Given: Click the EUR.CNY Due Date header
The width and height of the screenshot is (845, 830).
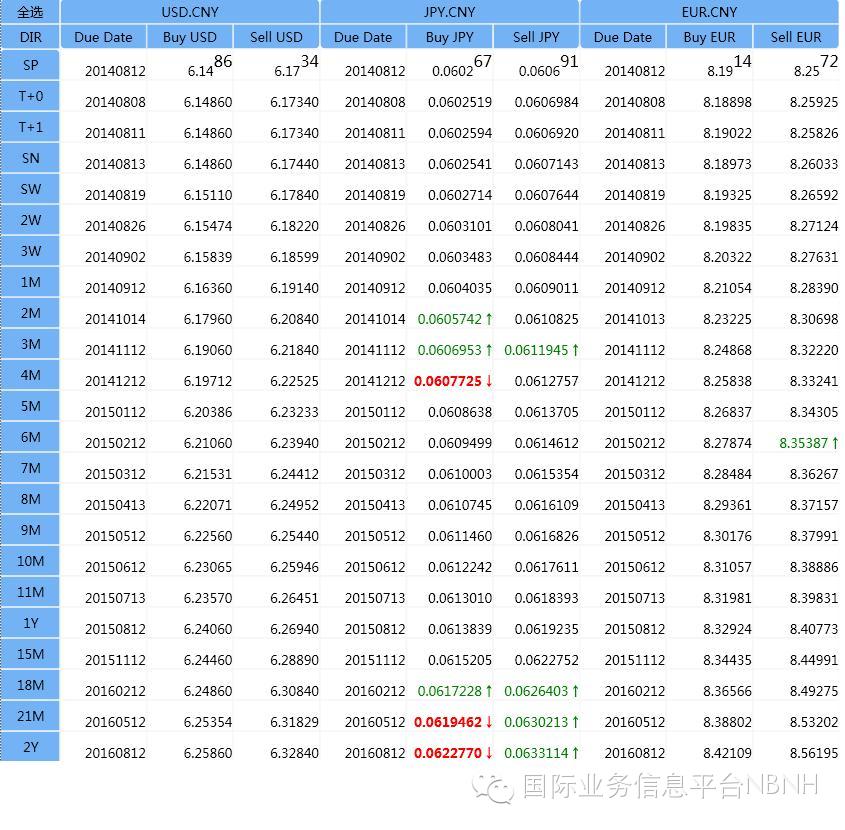Looking at the screenshot, I should 623,37.
